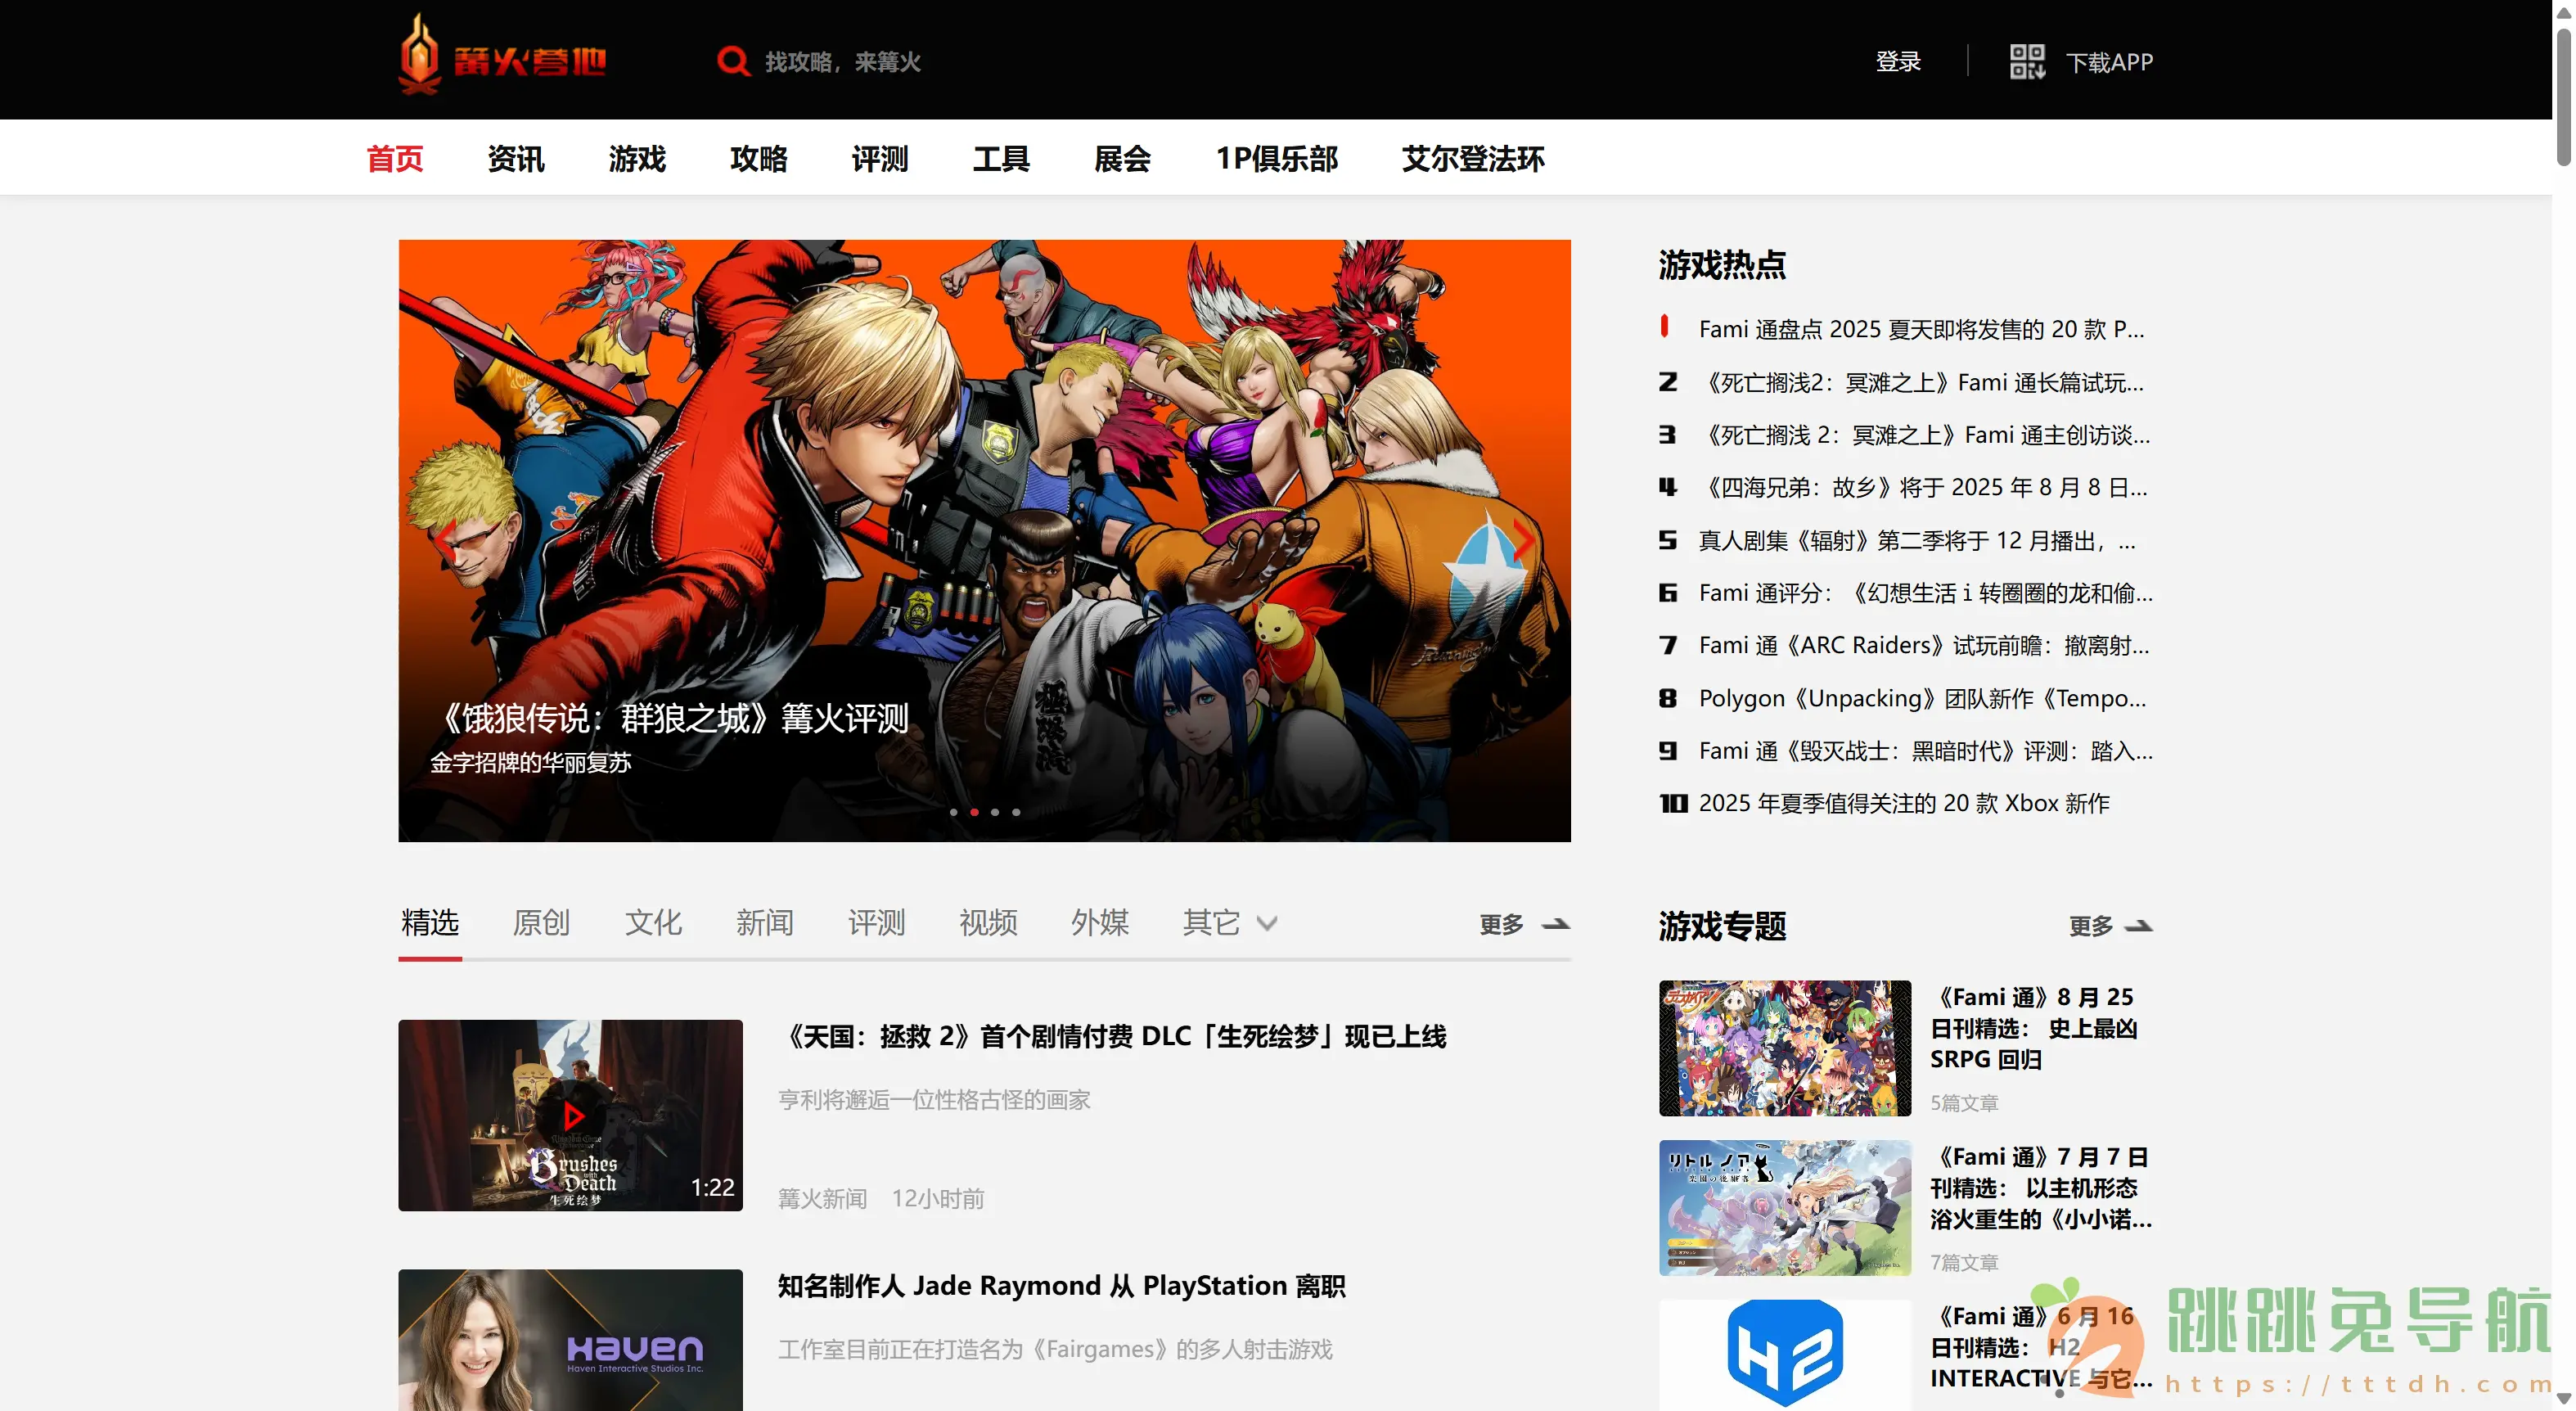
Task: Select the third carousel dot indicator
Action: tap(995, 812)
